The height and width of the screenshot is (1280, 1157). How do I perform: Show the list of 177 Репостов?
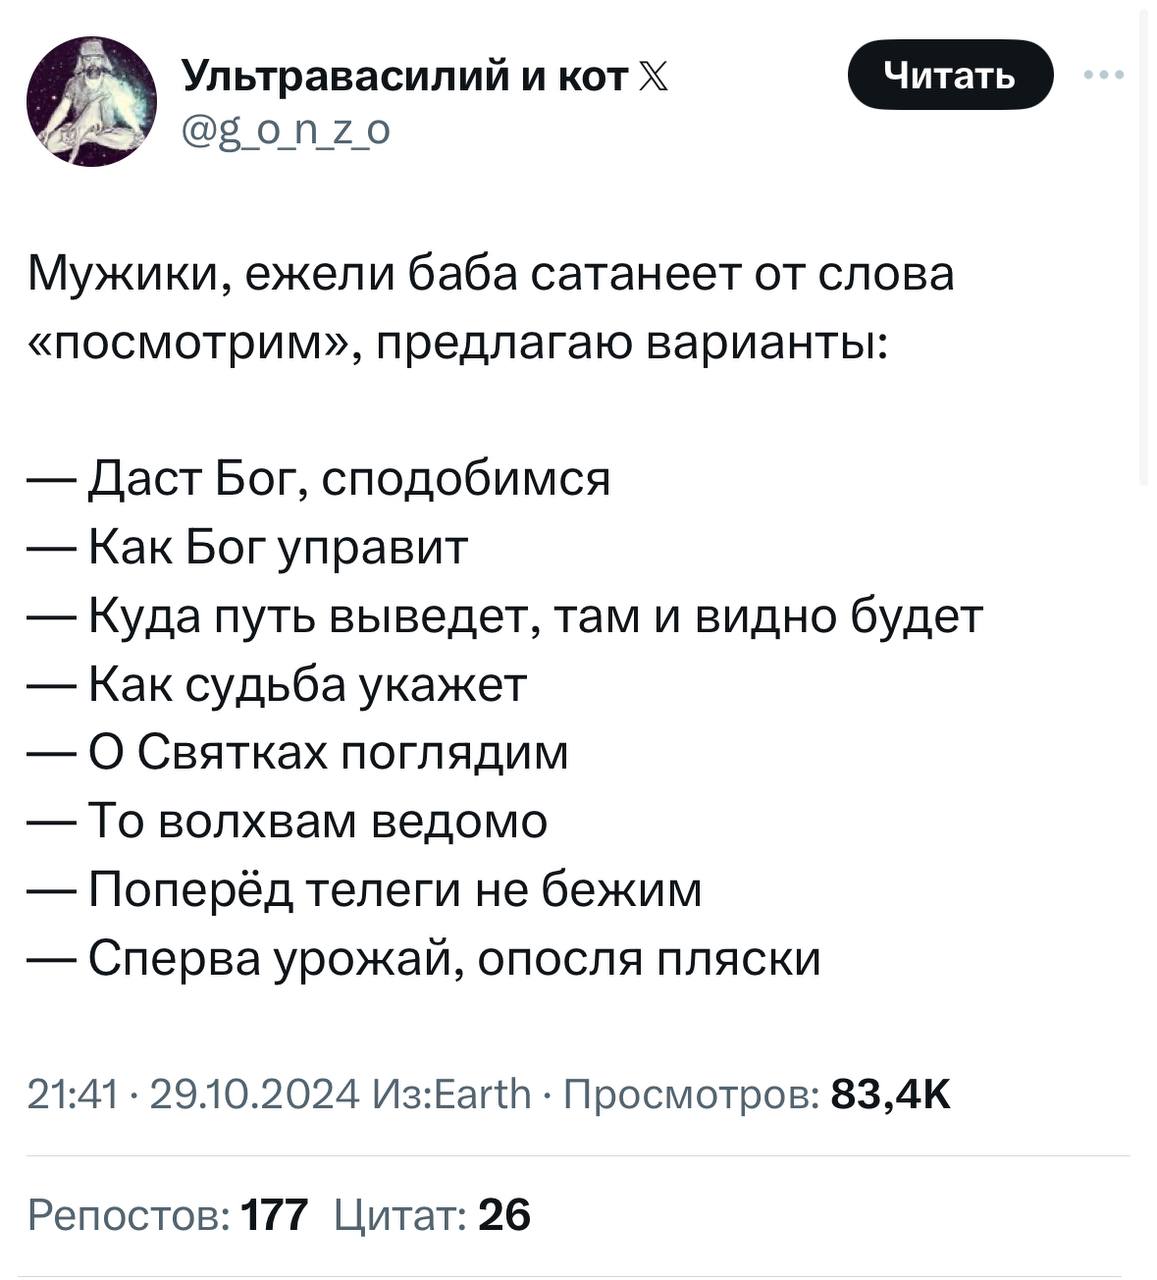point(168,1215)
